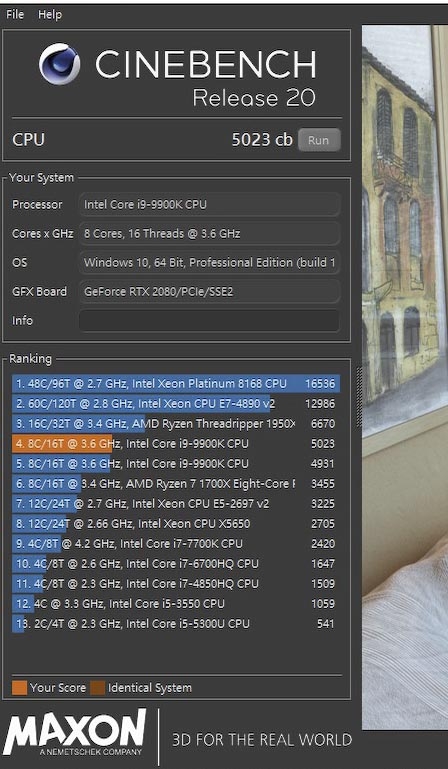
Task: Select ranking row Xeon CPU E5-2697 v2
Action: pyautogui.click(x=176, y=504)
